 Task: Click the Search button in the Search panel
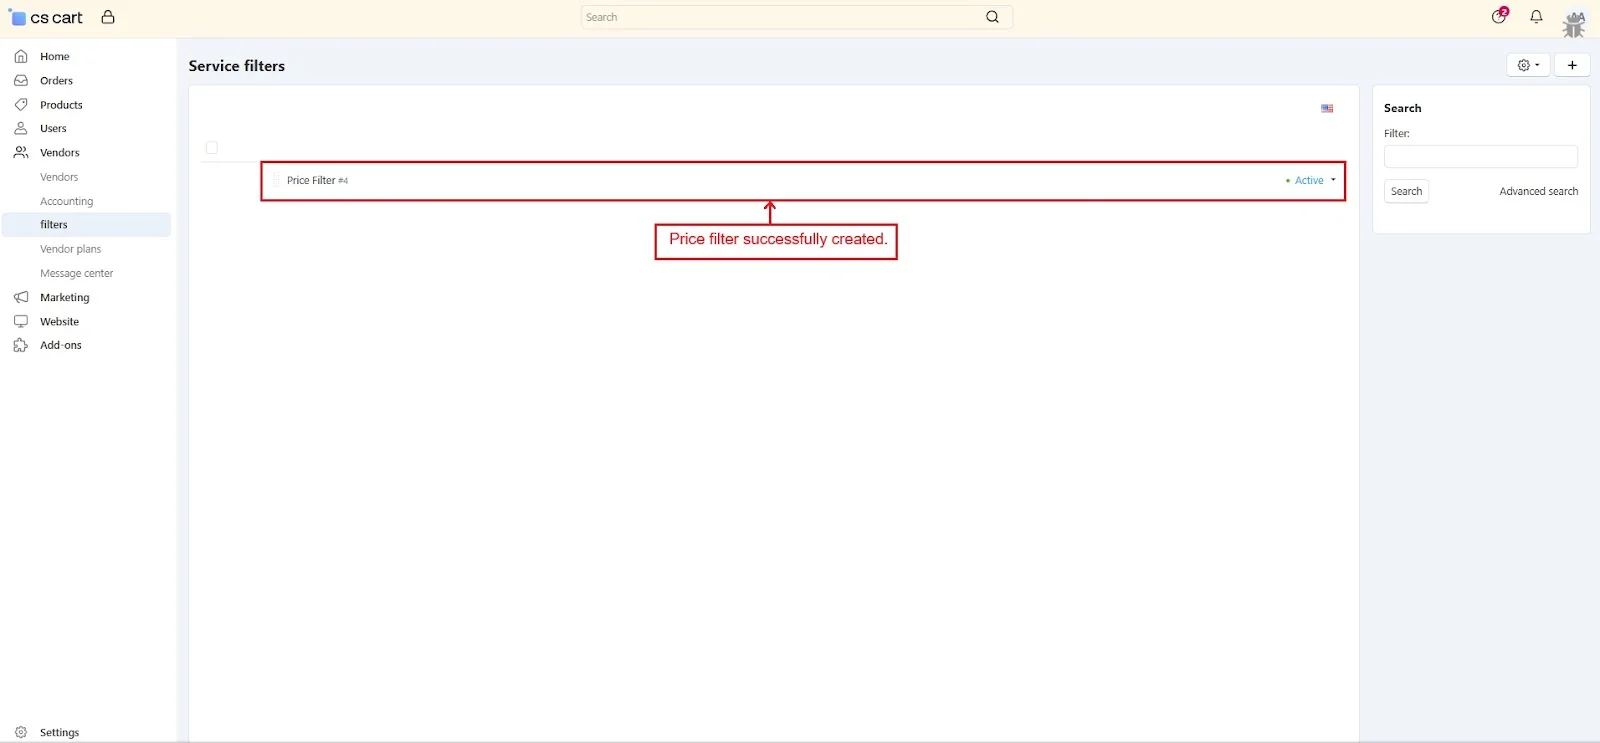point(1406,192)
